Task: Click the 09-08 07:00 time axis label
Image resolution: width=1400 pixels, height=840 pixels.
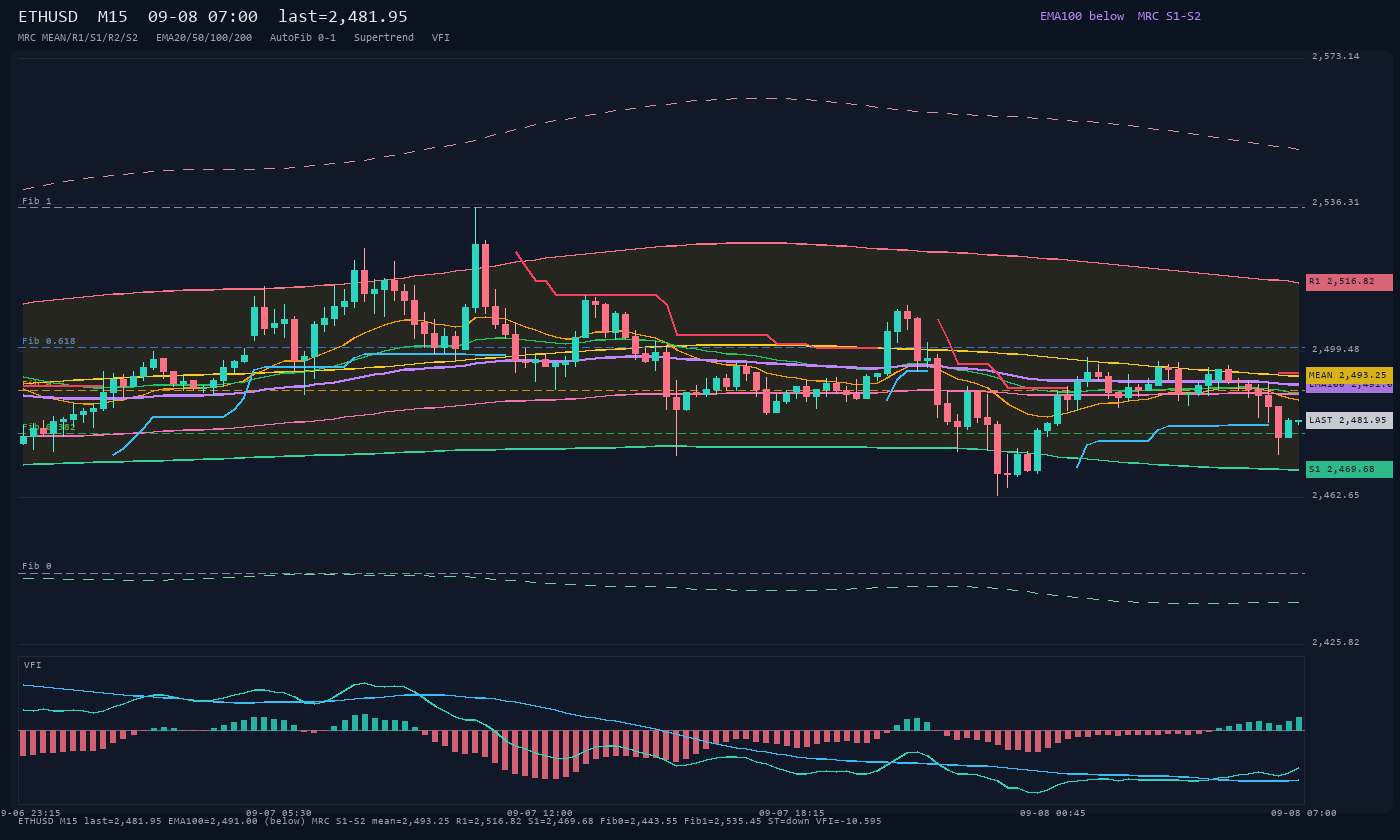Action: (1304, 813)
